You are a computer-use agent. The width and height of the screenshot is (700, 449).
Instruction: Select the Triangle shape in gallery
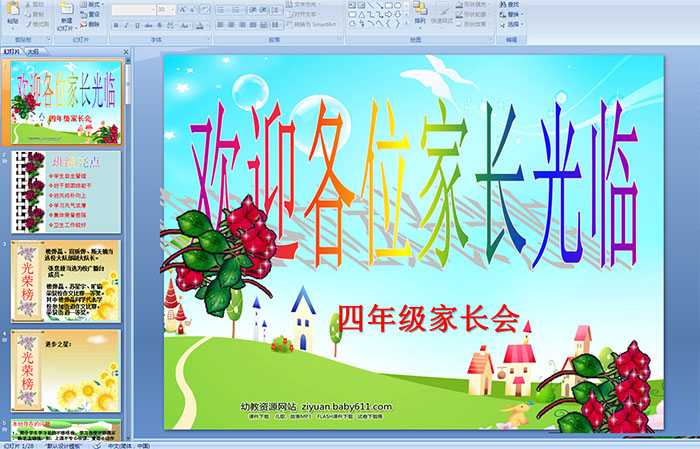362,15
